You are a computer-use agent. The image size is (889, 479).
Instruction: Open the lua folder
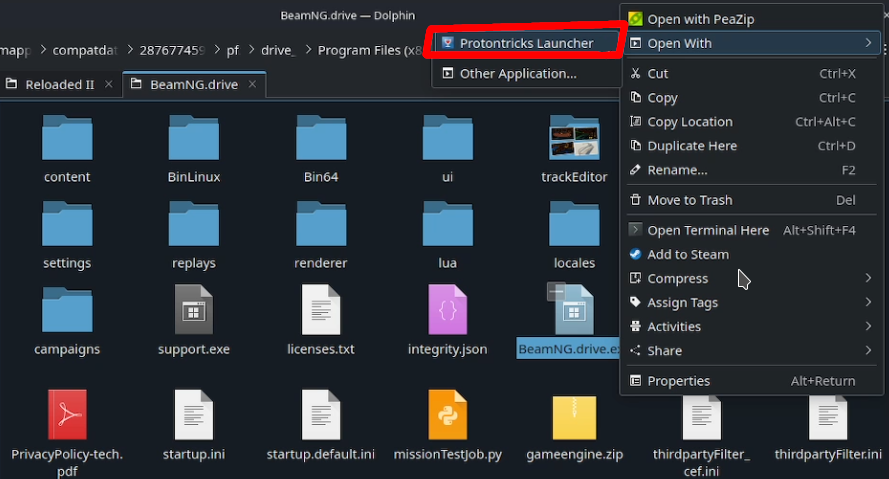point(447,224)
